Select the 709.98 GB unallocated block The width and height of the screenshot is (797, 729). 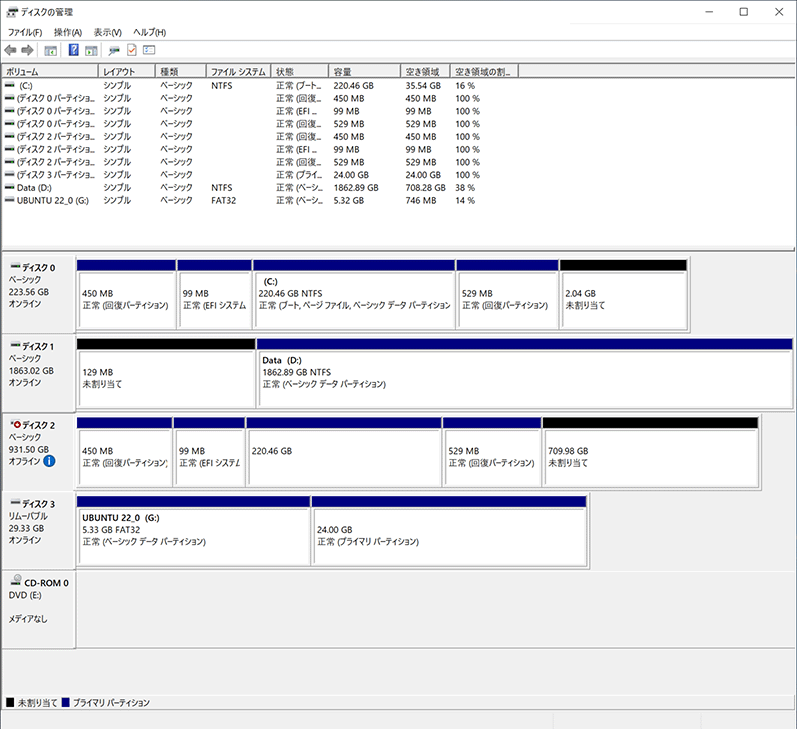pos(650,456)
